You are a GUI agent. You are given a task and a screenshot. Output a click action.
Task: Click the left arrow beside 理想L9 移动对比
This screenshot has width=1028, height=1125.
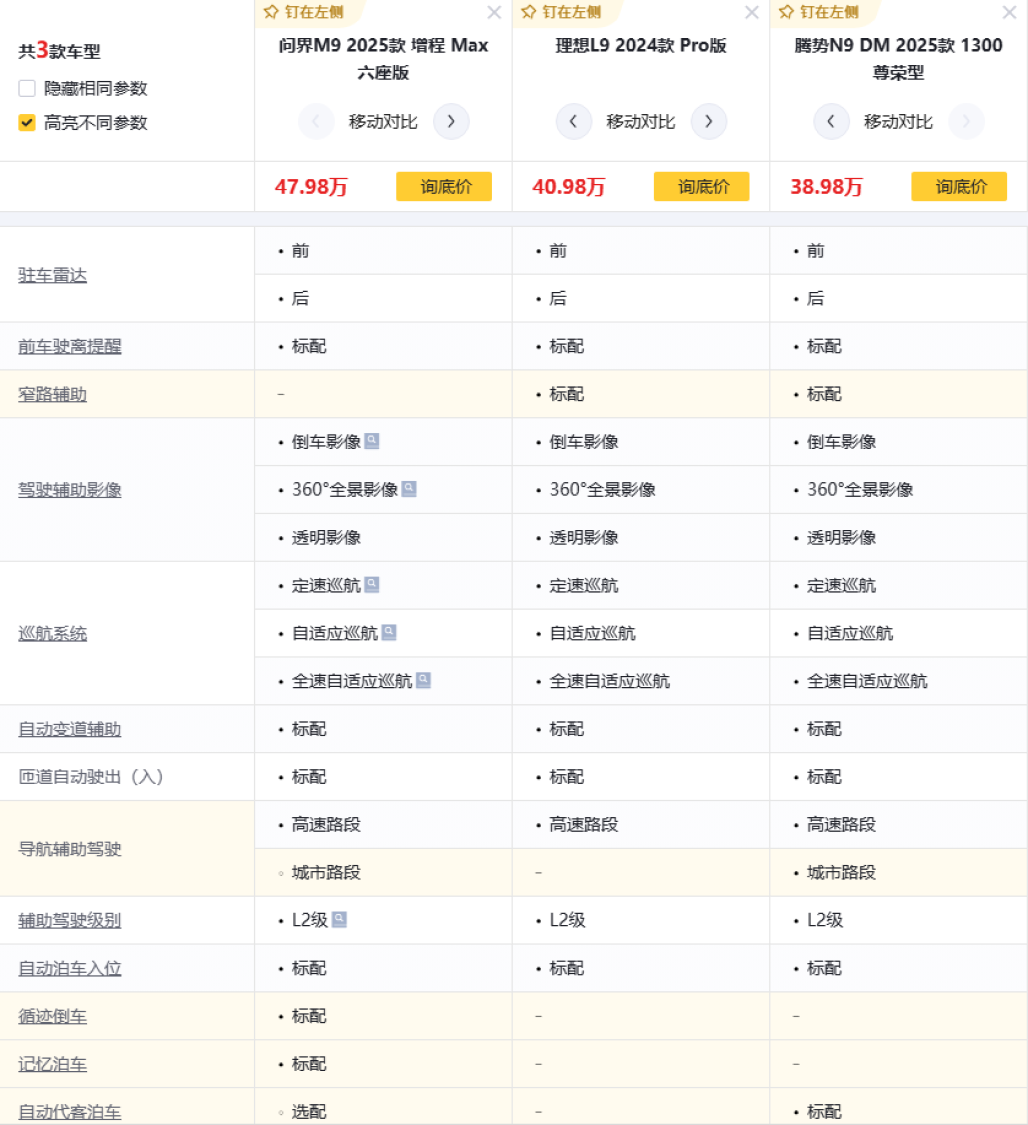(x=573, y=121)
